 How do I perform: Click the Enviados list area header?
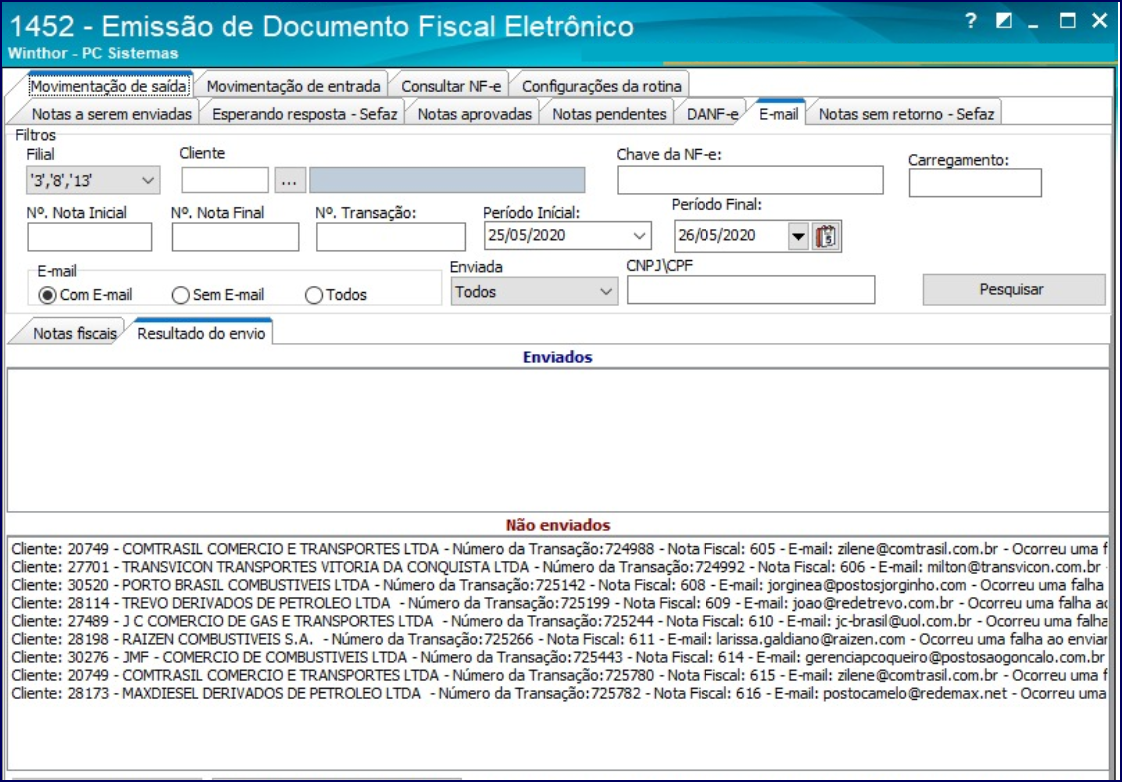[x=557, y=357]
